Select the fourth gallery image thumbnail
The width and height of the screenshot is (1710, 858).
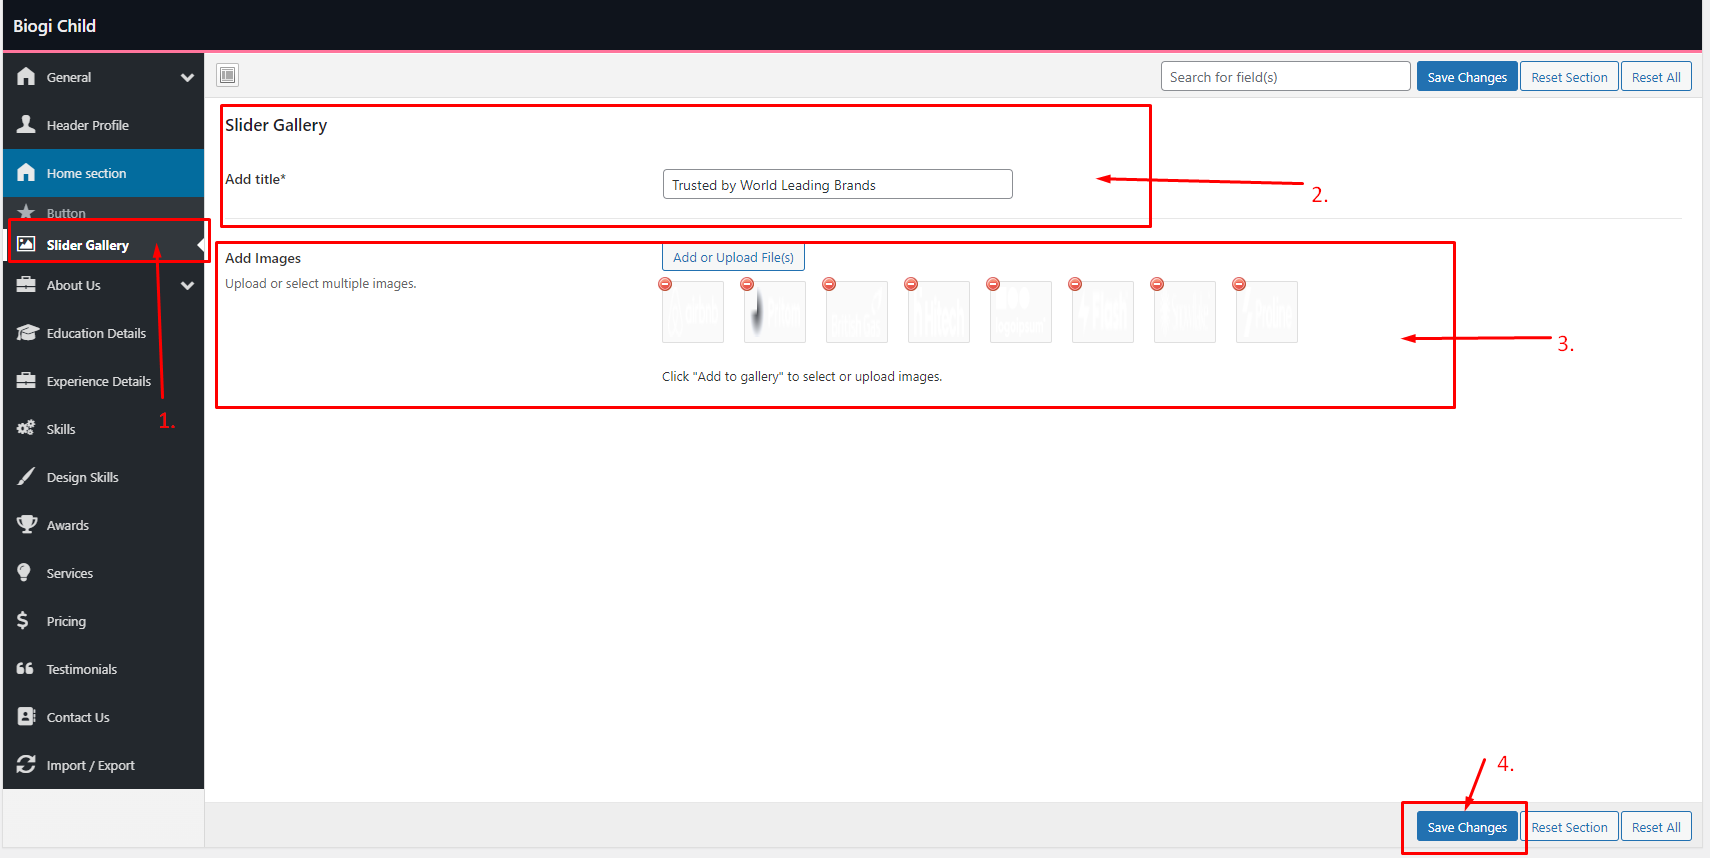coord(939,312)
